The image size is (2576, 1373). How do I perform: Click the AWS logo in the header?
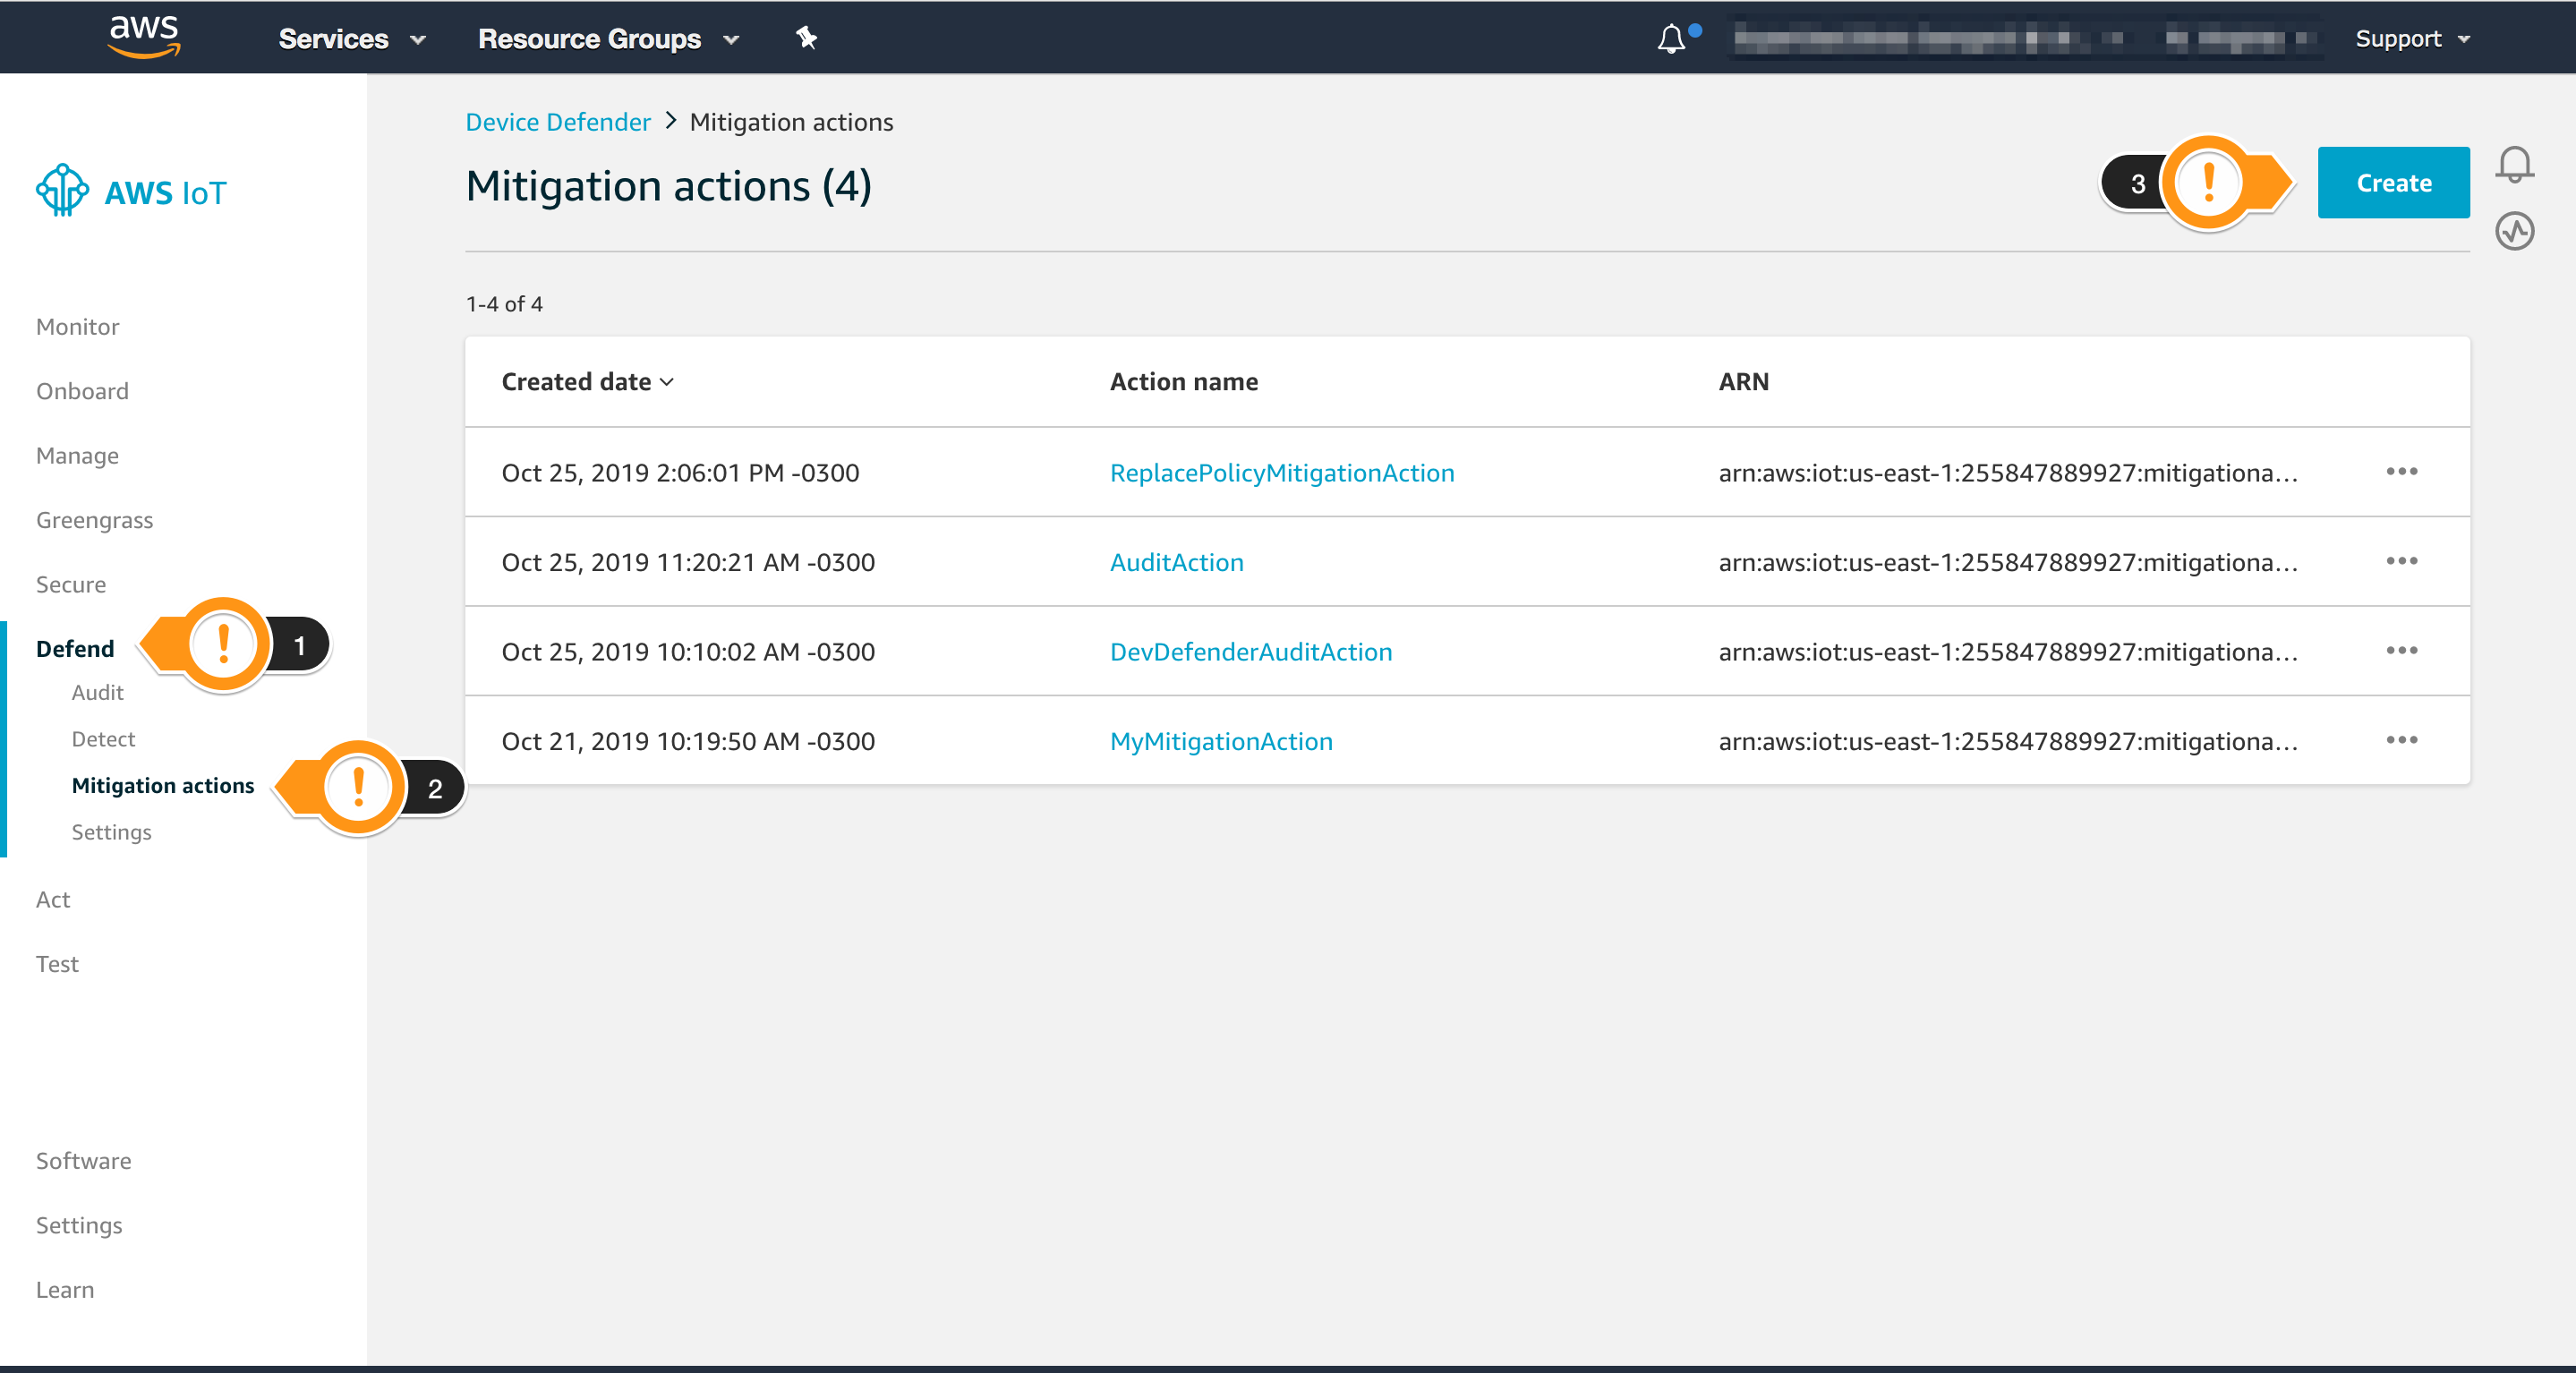144,37
